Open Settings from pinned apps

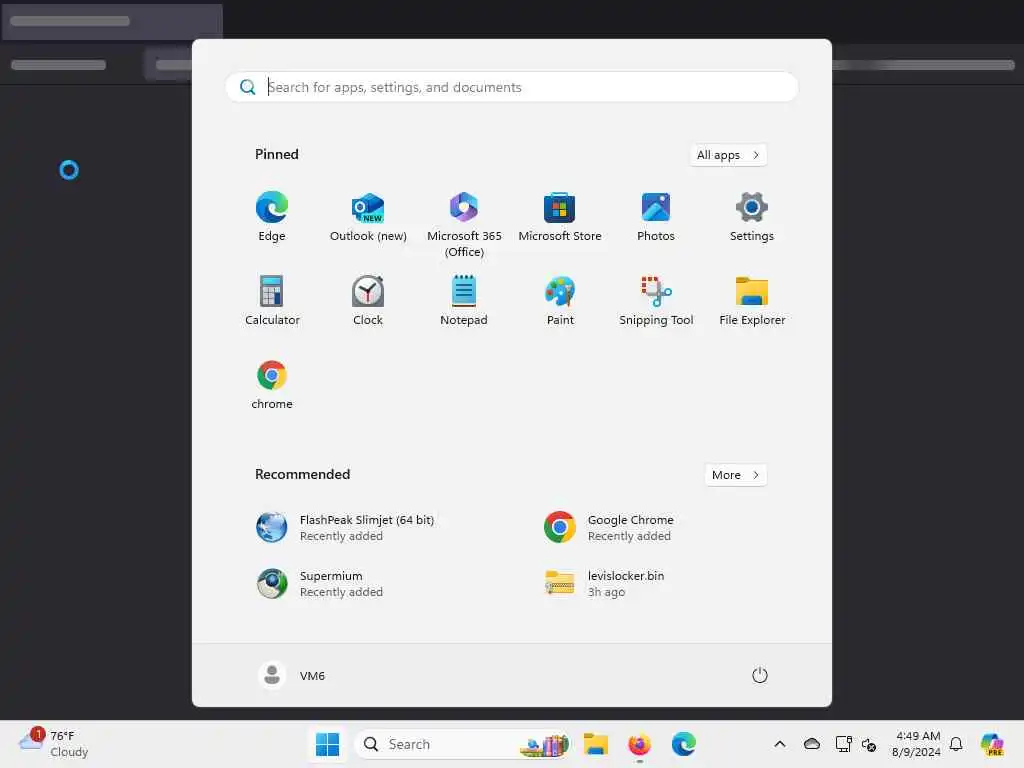click(x=752, y=217)
